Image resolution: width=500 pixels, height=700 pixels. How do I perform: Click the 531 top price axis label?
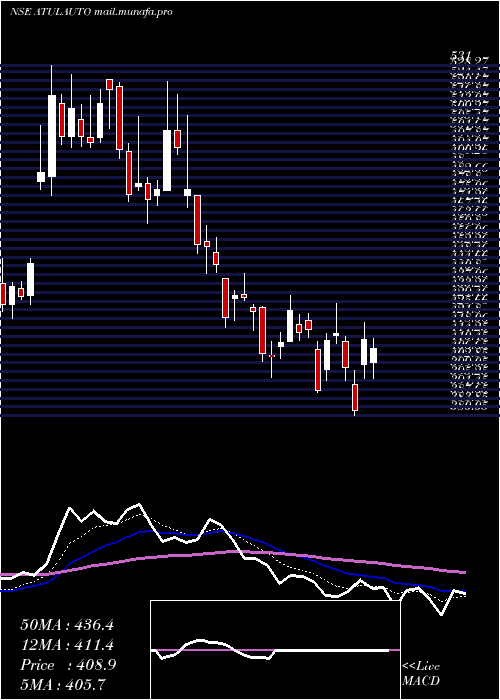click(460, 56)
